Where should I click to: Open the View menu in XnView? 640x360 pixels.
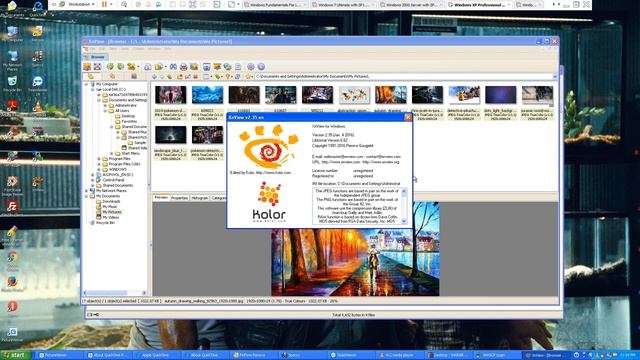pos(113,49)
